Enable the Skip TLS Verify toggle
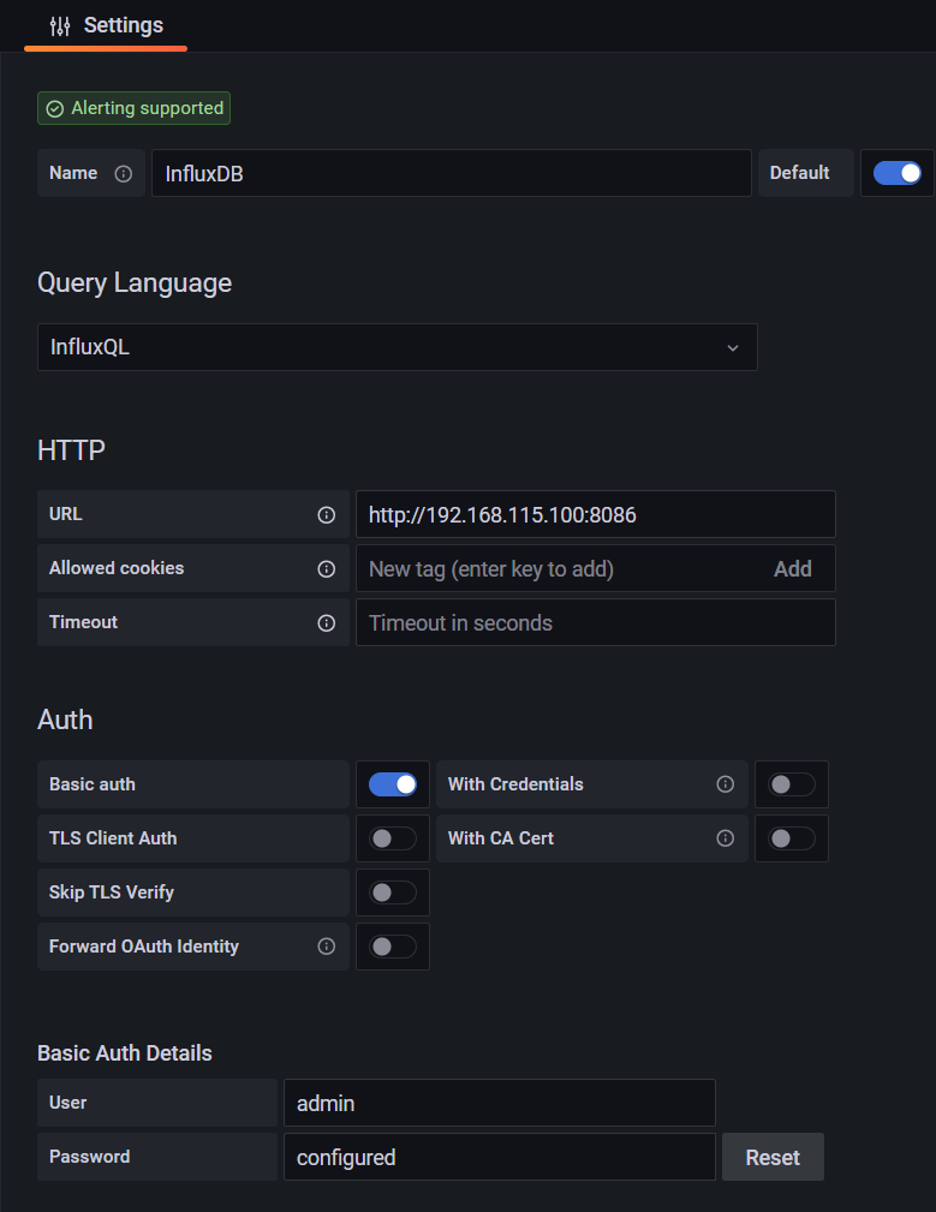The width and height of the screenshot is (936, 1212). click(x=392, y=892)
